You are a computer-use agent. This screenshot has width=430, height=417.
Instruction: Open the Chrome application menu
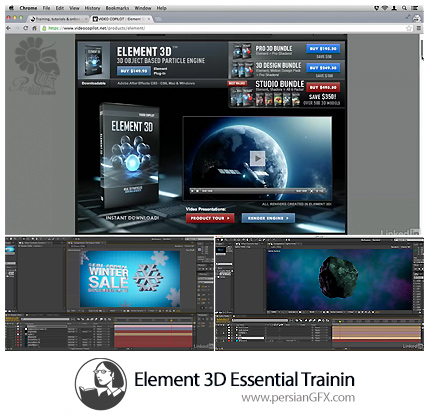(x=28, y=8)
